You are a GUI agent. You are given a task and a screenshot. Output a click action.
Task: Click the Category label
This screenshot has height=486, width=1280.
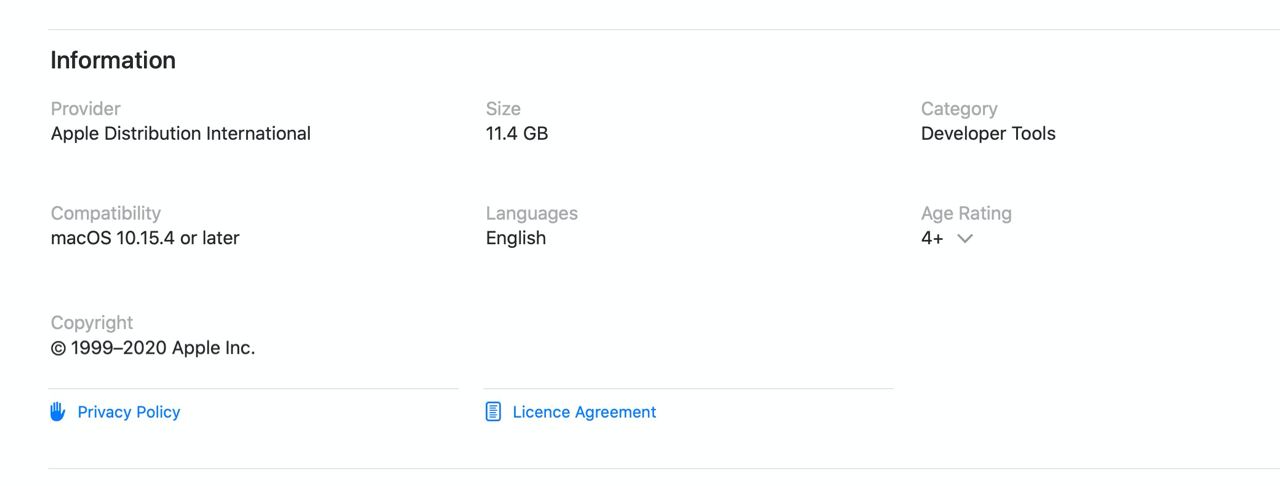click(x=959, y=108)
